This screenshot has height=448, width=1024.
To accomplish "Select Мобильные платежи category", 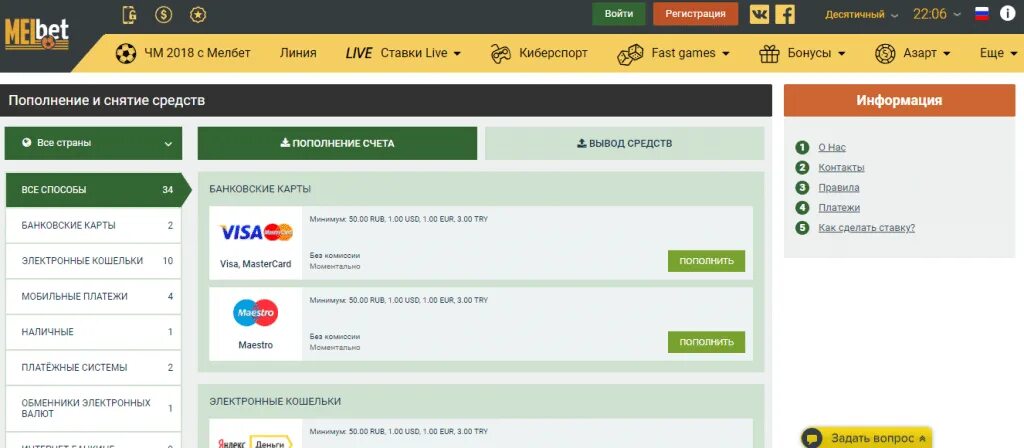I will 93,296.
